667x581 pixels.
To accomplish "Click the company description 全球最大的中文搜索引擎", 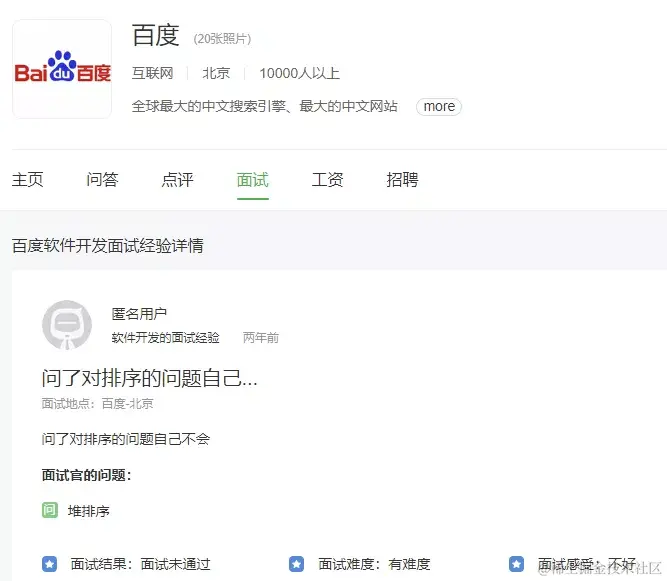I will (265, 106).
